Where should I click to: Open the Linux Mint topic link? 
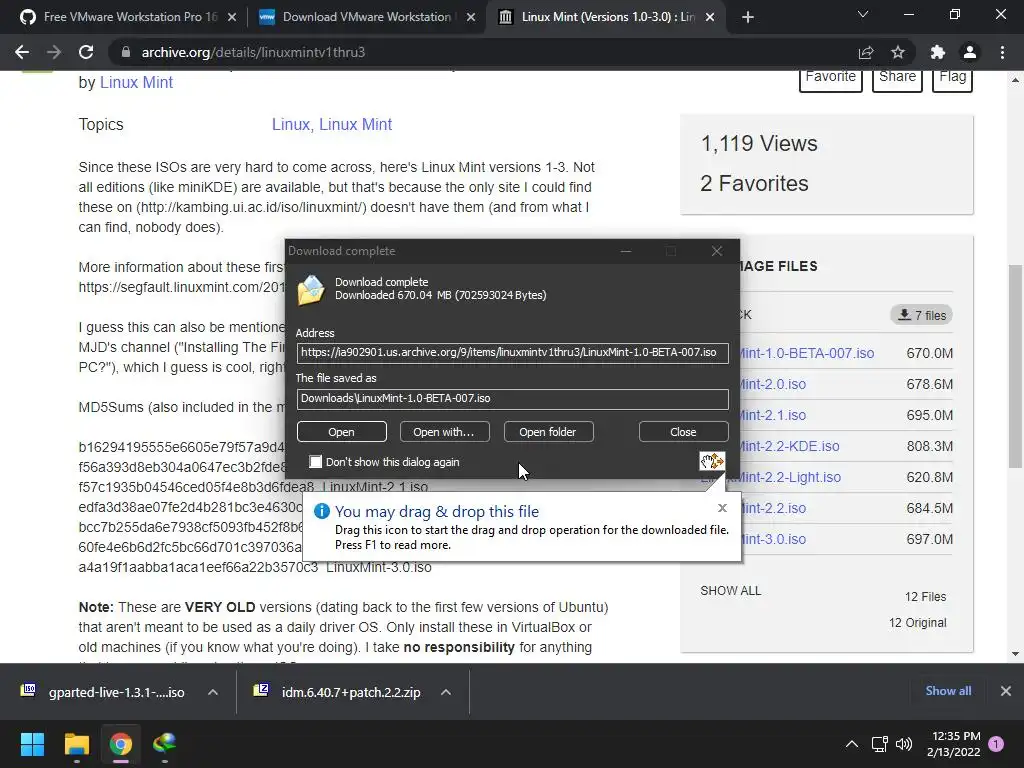[355, 124]
